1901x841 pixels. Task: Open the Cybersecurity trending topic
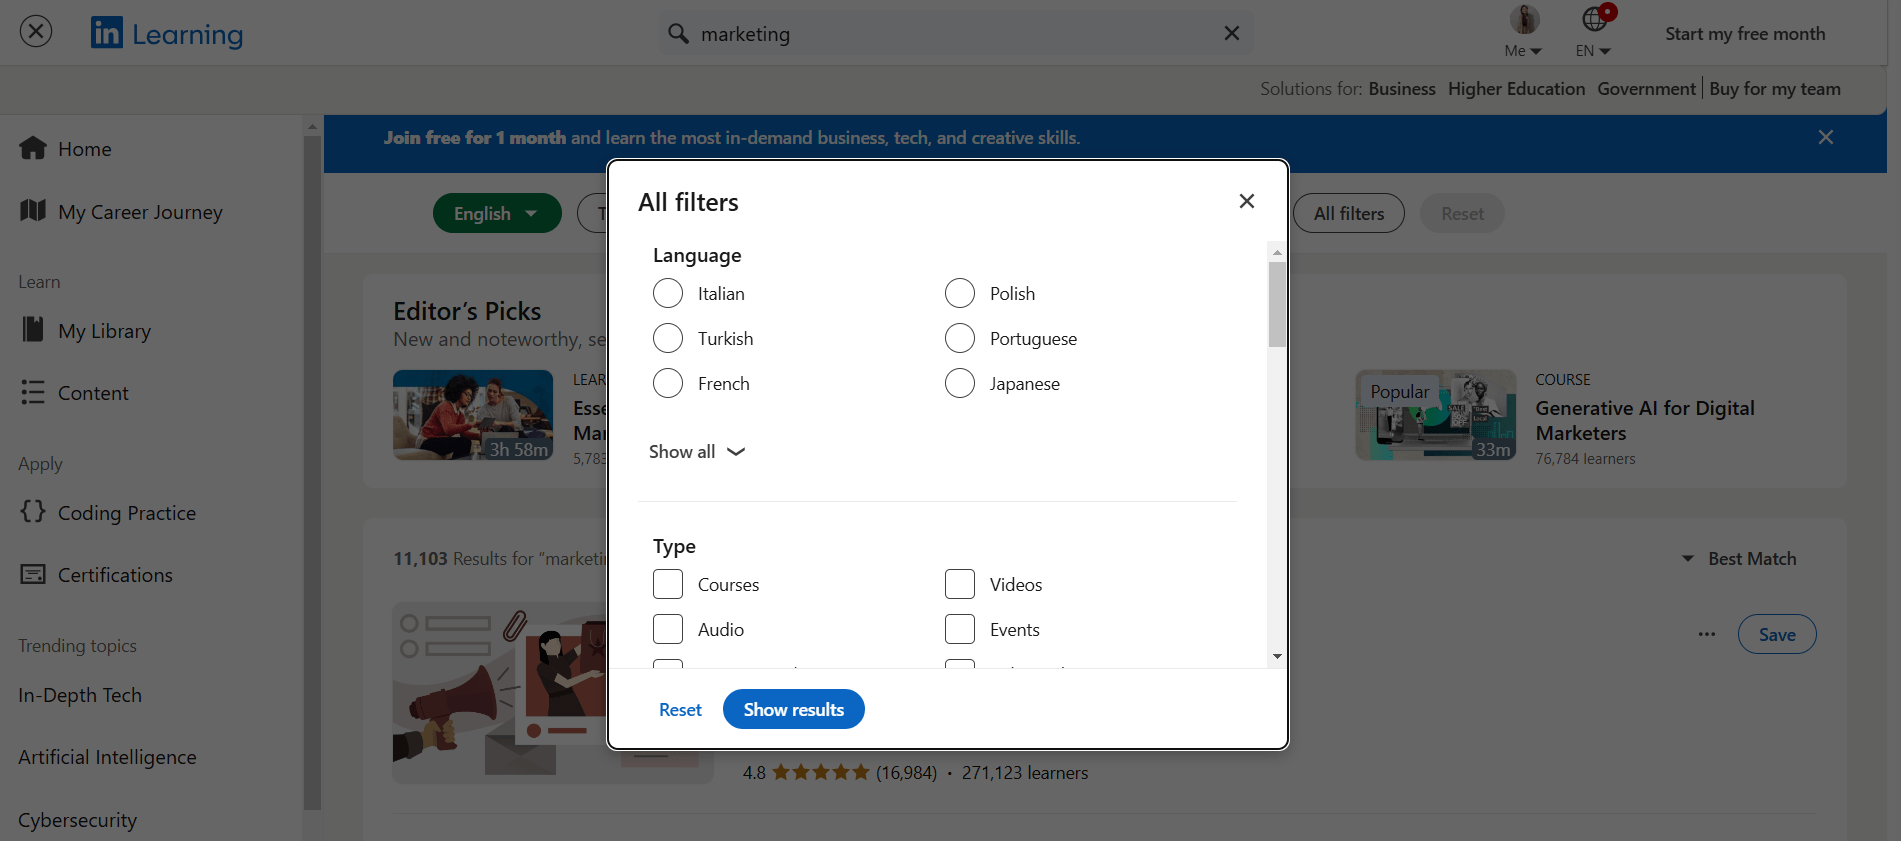click(x=77, y=820)
